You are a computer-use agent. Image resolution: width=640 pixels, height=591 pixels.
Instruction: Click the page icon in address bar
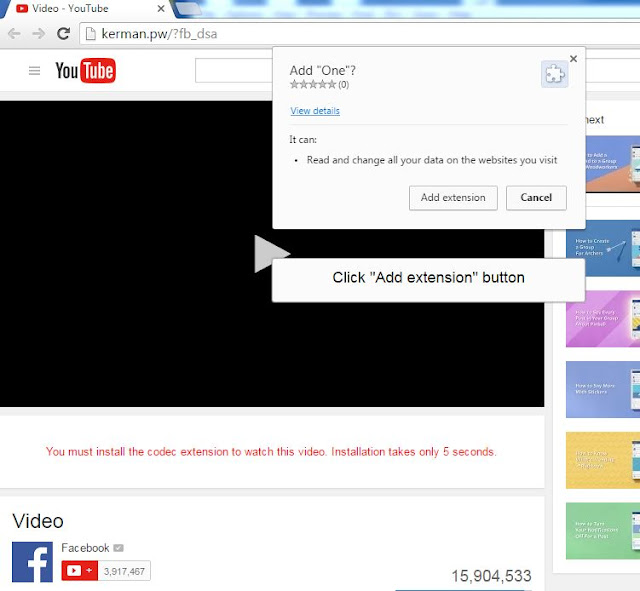tap(90, 34)
